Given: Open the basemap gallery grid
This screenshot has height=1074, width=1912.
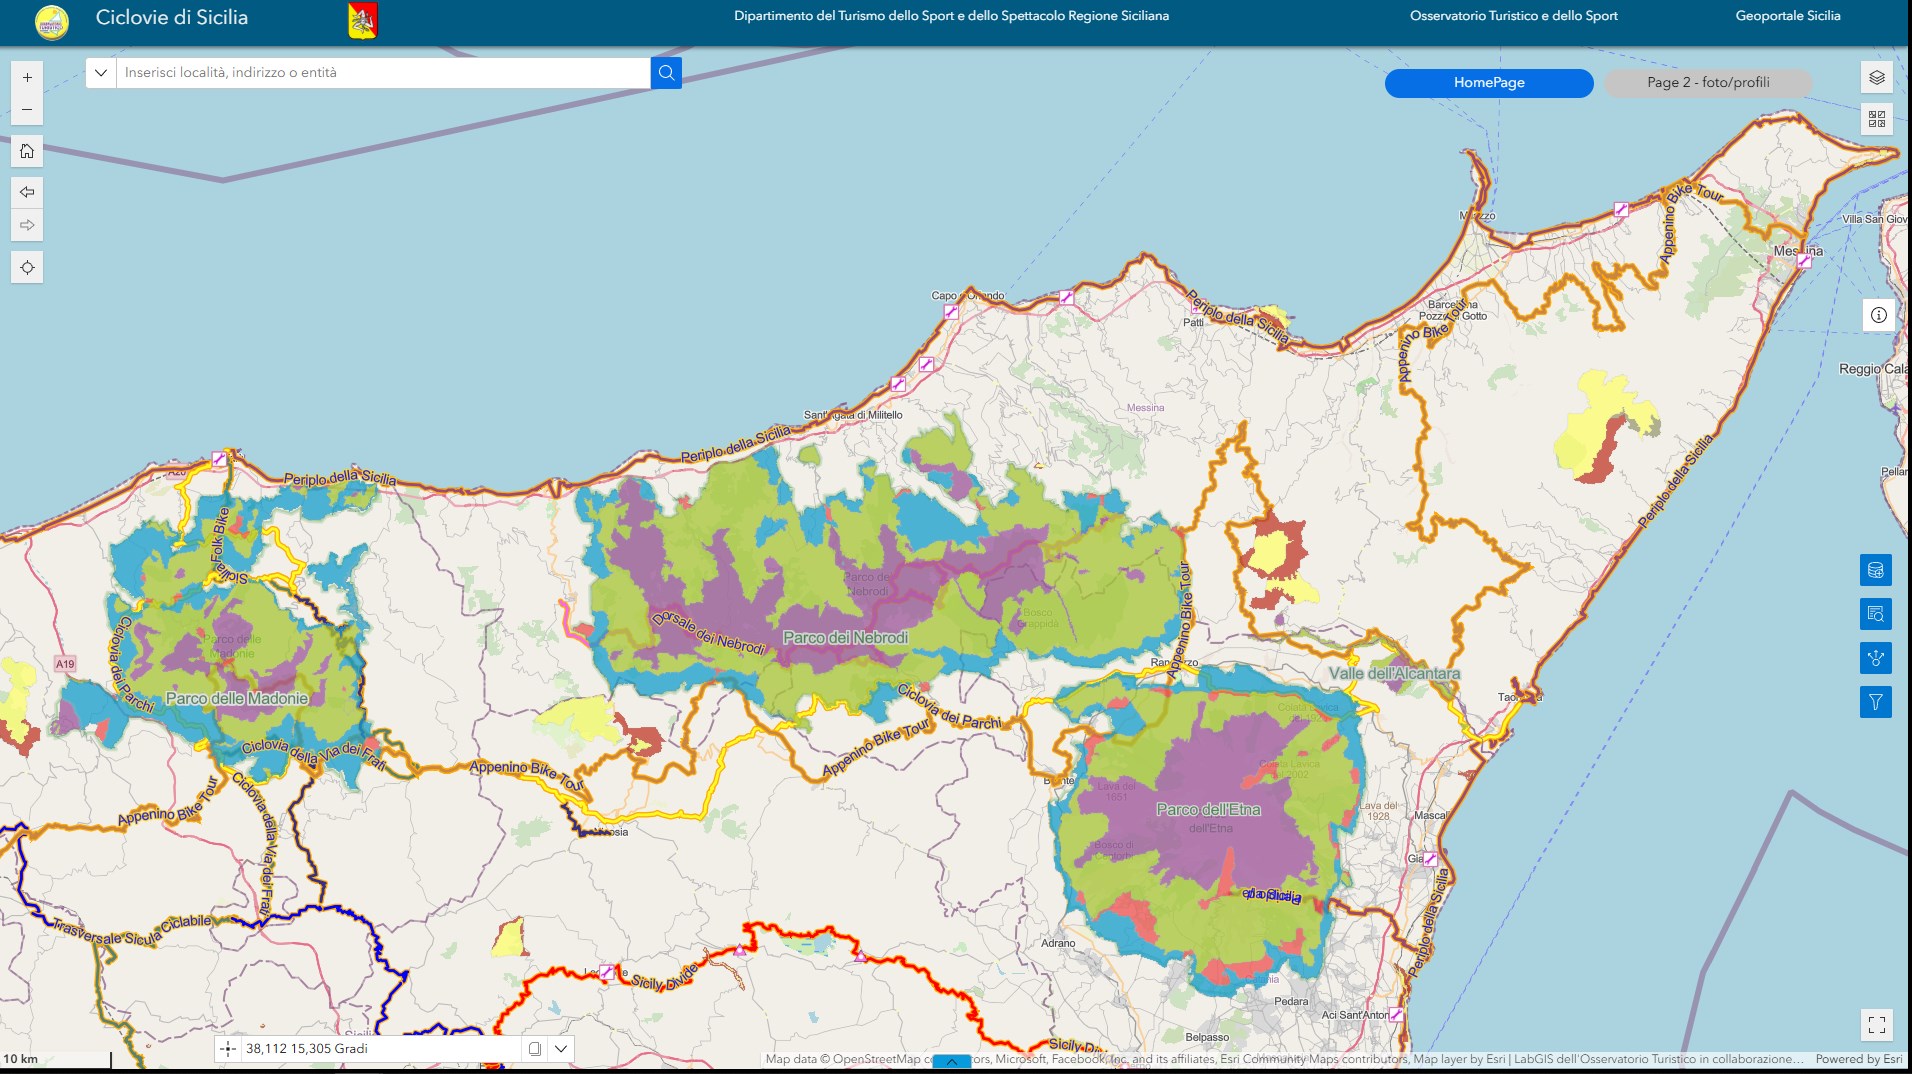Looking at the screenshot, I should (x=1877, y=119).
